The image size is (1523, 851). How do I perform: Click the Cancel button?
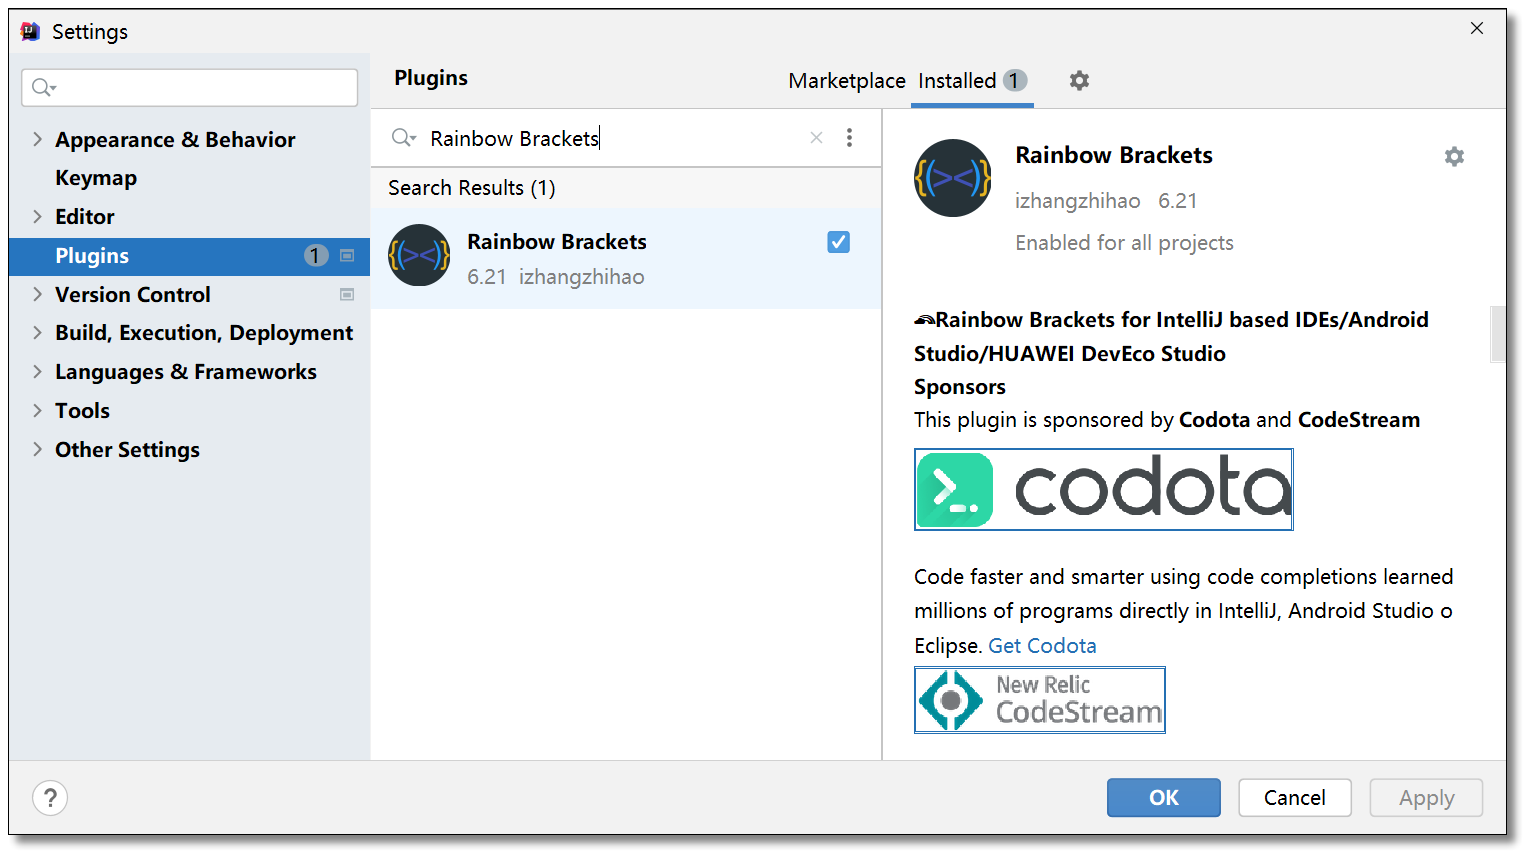[1295, 798]
